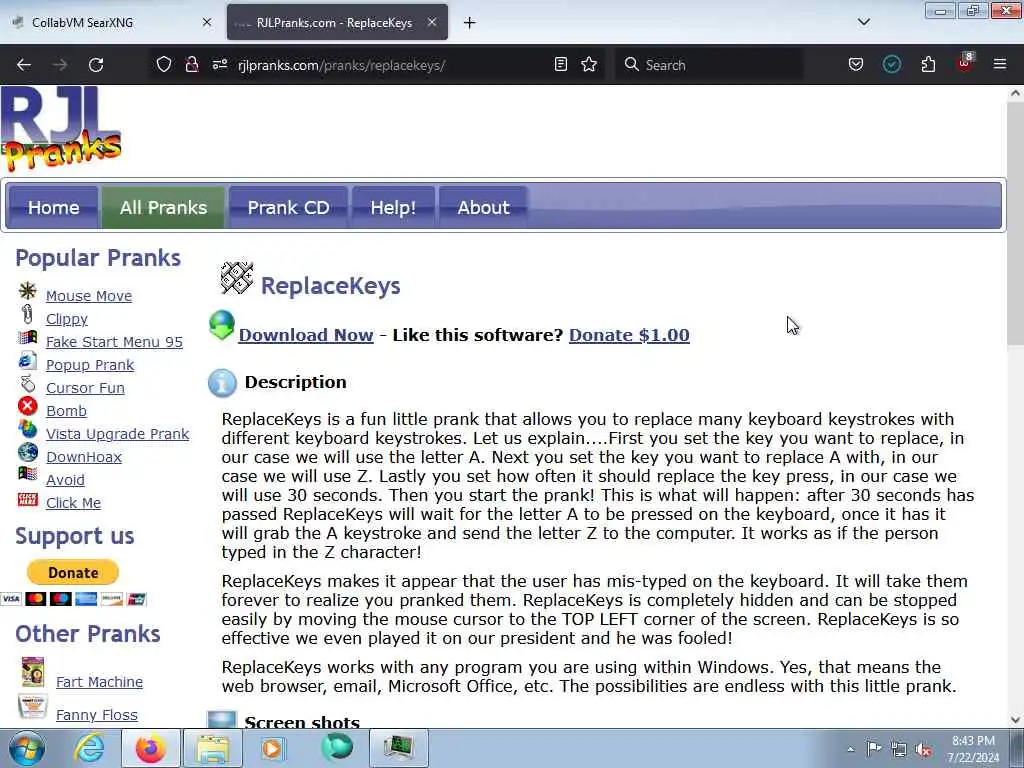Open the taskbar clock showing 8:43 PM
Screen dimensions: 1024x768
click(x=973, y=749)
